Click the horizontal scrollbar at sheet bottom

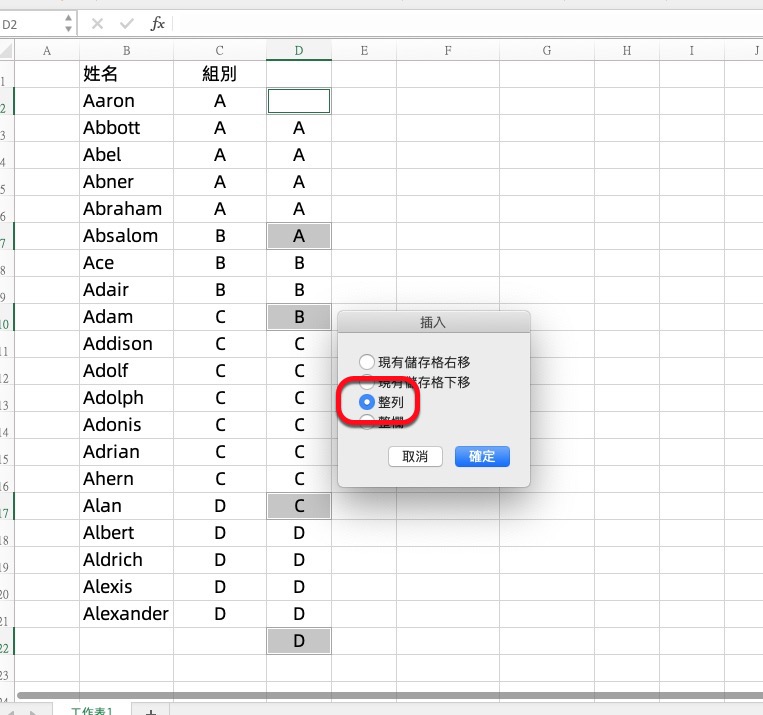tap(389, 696)
